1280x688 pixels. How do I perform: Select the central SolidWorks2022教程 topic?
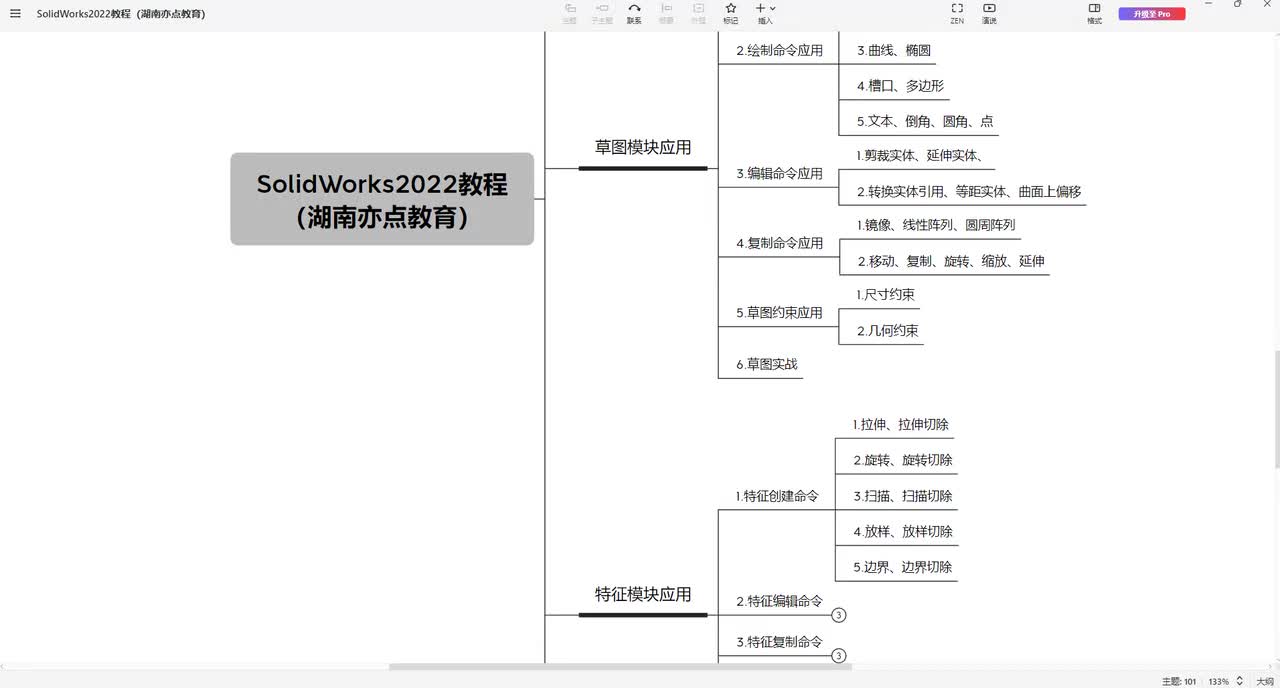click(x=382, y=199)
